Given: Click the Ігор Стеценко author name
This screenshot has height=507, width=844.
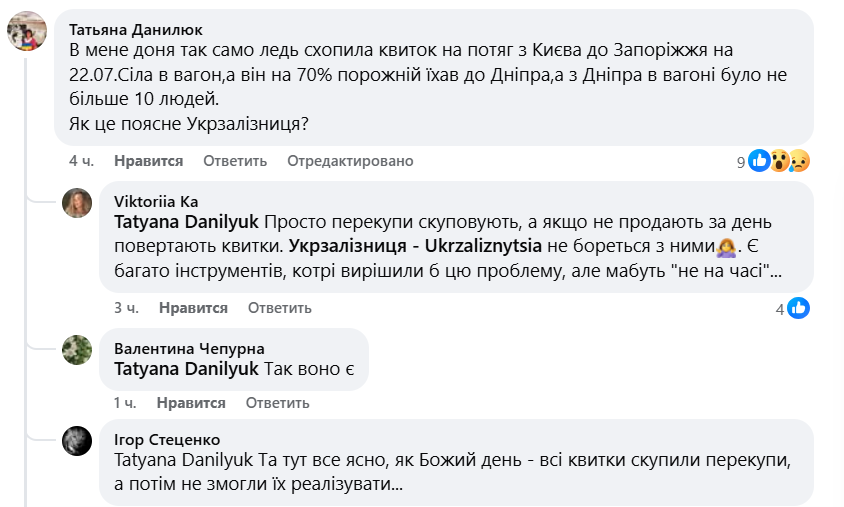Looking at the screenshot, I should pyautogui.click(x=167, y=439).
